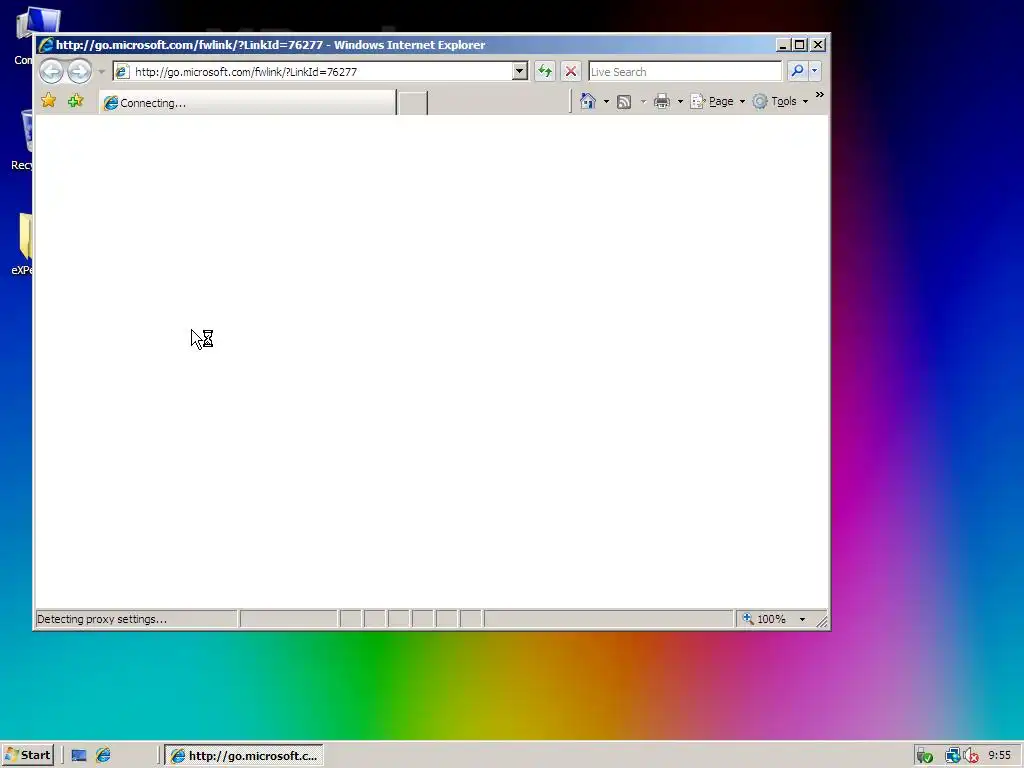Open Favorites Center star icon

(48, 101)
